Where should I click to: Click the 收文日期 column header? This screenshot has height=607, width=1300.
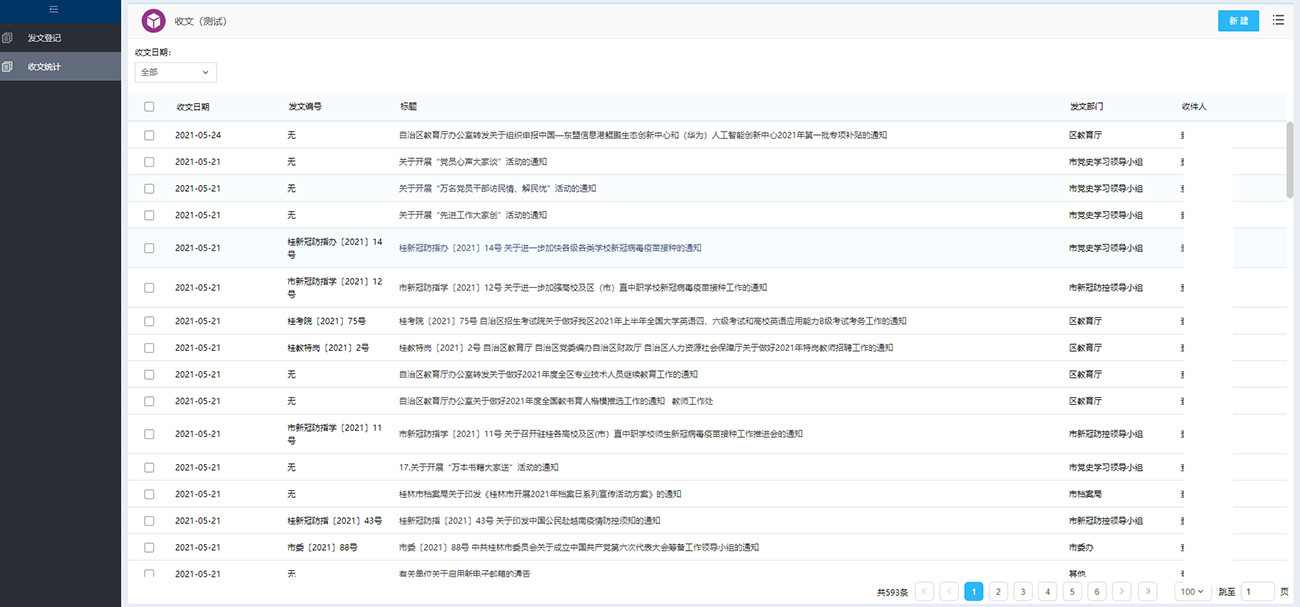click(193, 107)
